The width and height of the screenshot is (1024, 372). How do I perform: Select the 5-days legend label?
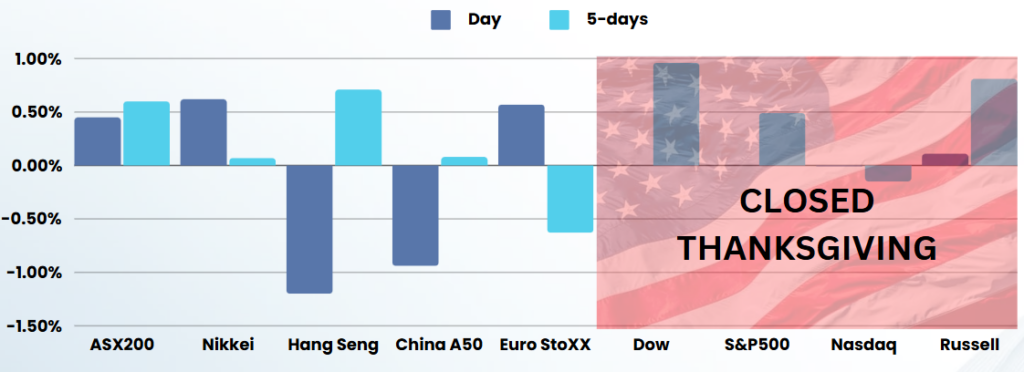tap(615, 20)
